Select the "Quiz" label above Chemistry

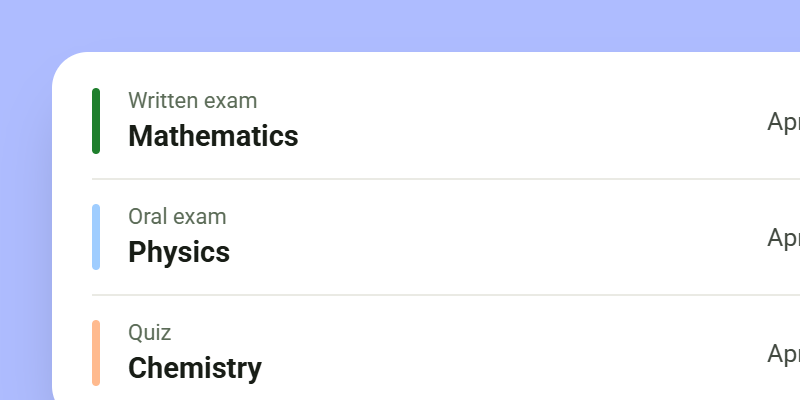pyautogui.click(x=149, y=333)
